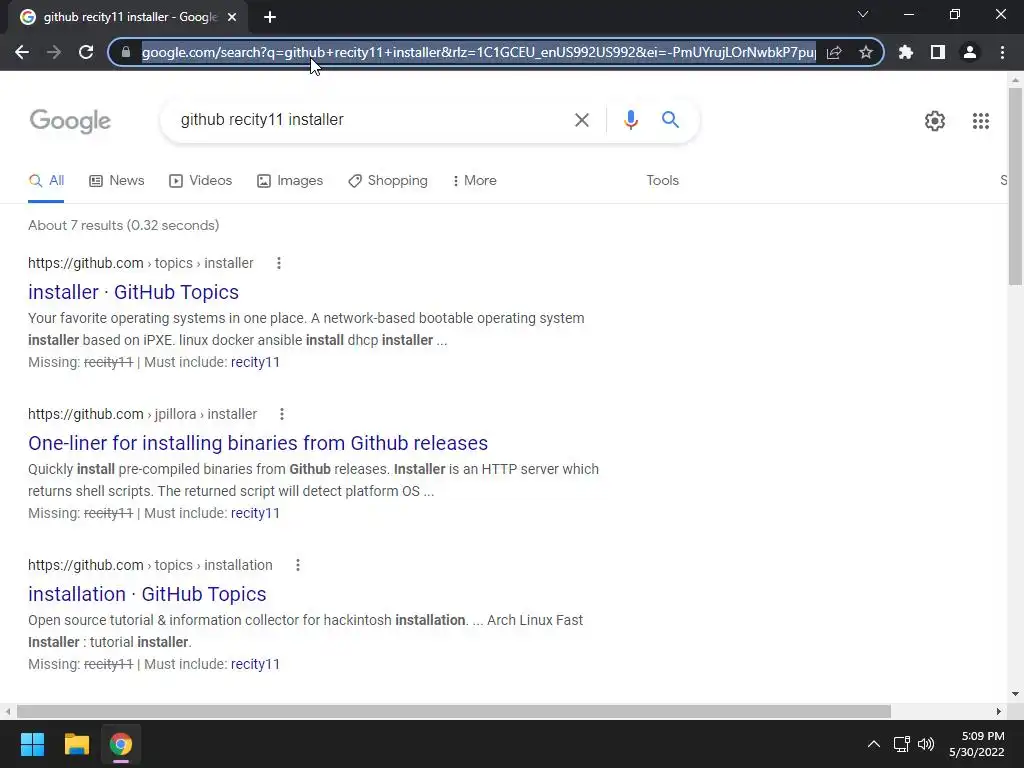Open clock and date 5:09 PM
This screenshot has height=768, width=1024.
click(977, 744)
